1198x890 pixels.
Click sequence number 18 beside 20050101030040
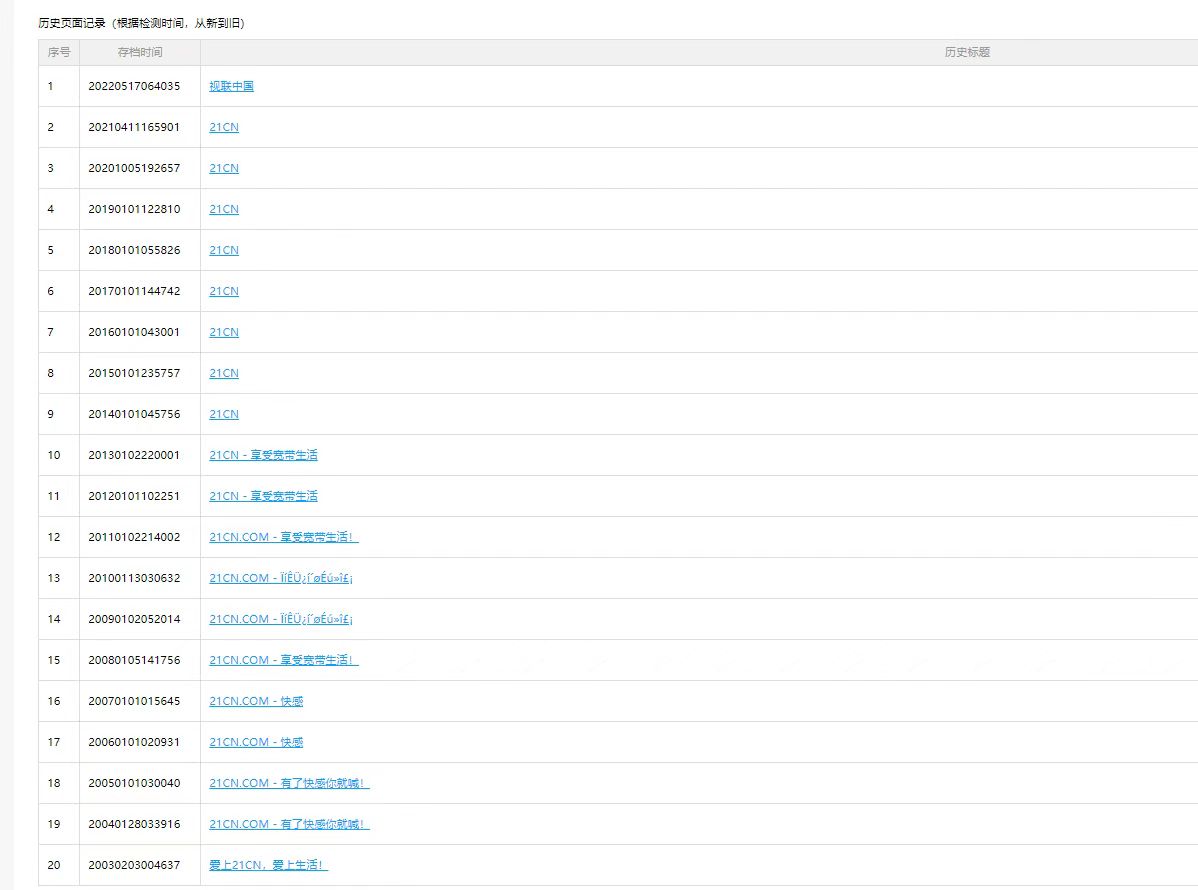tap(53, 783)
